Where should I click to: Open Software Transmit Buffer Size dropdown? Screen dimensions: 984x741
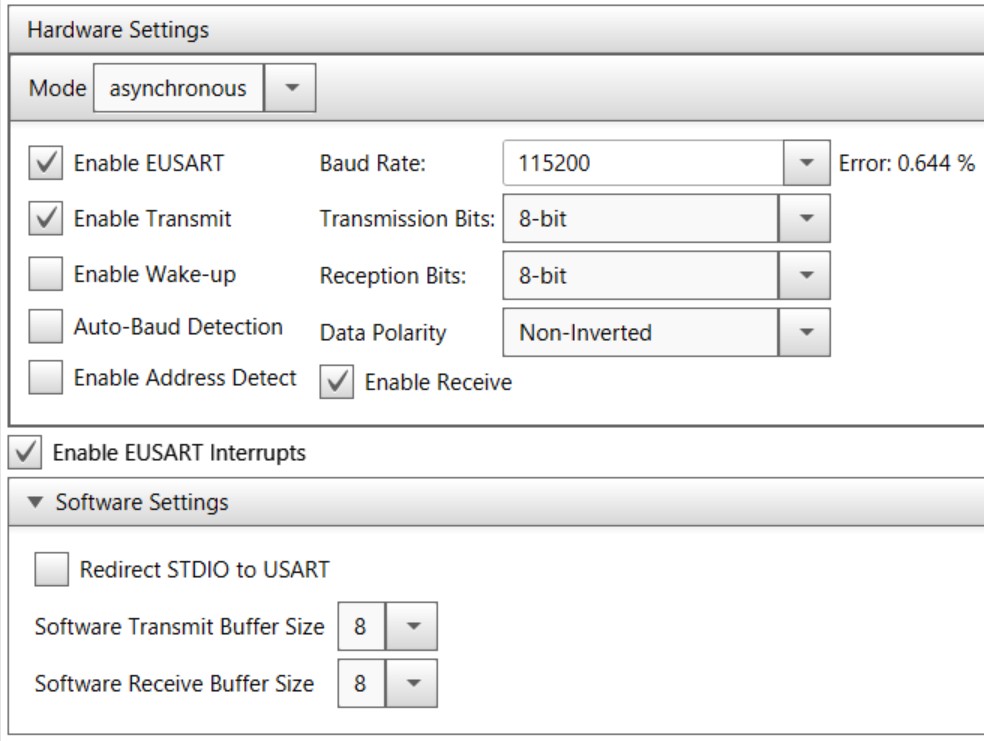pos(412,628)
